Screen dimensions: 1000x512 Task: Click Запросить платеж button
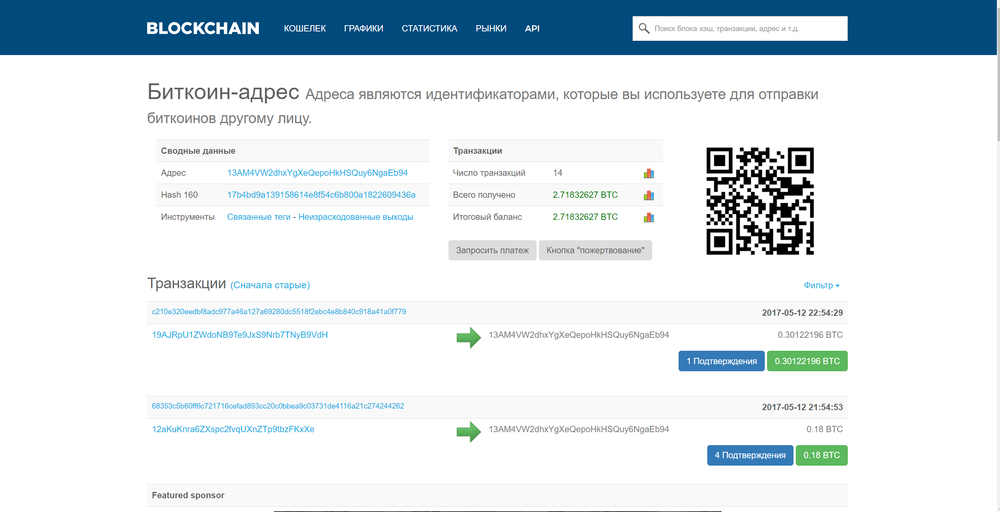(x=492, y=251)
